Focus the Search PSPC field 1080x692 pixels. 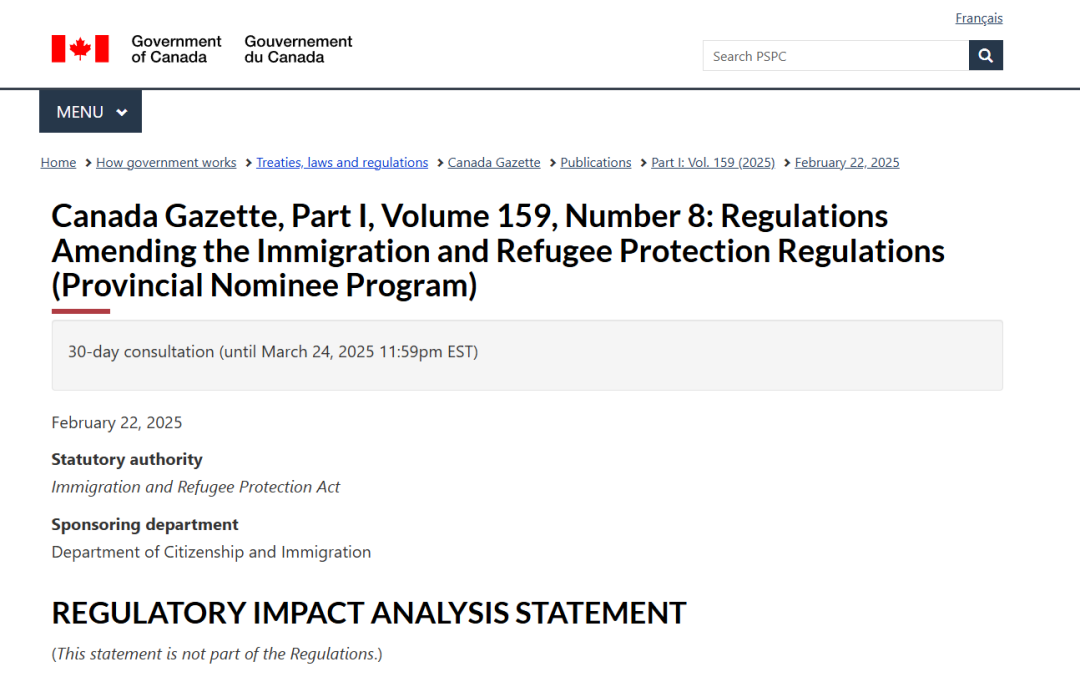point(835,56)
